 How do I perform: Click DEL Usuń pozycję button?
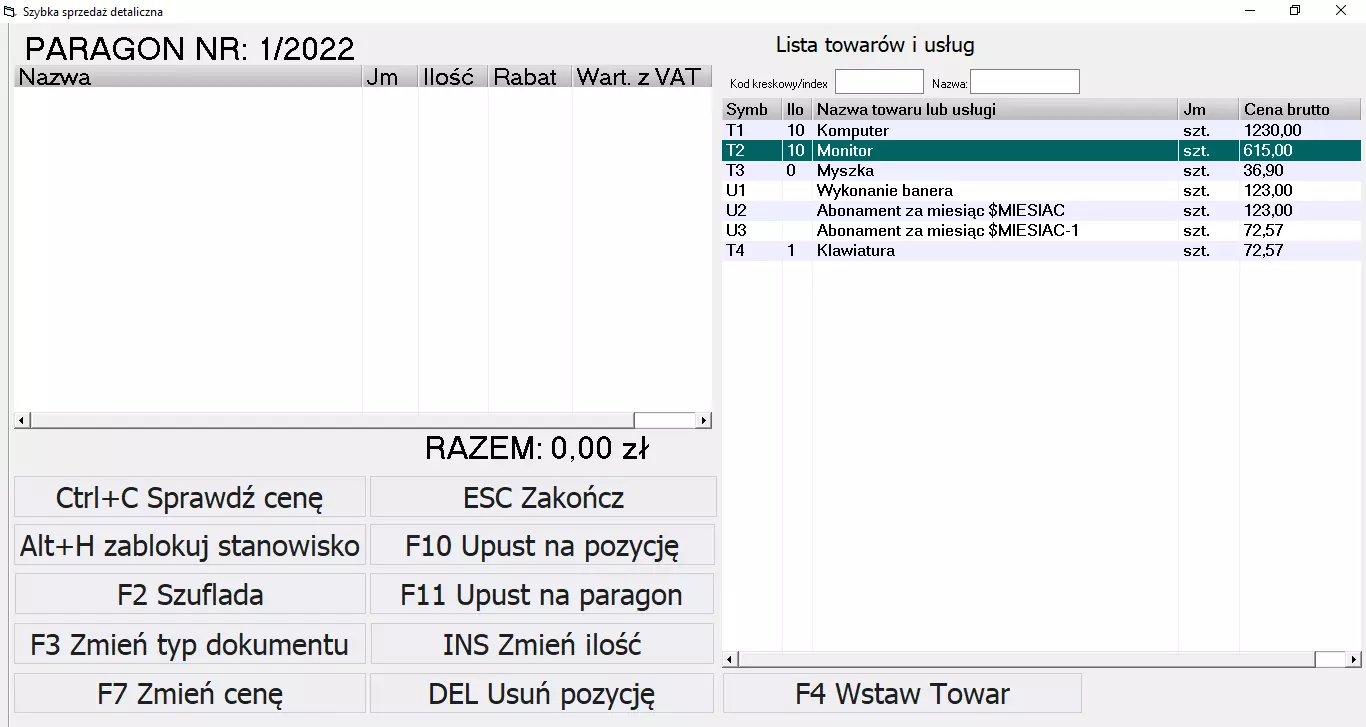pyautogui.click(x=542, y=693)
